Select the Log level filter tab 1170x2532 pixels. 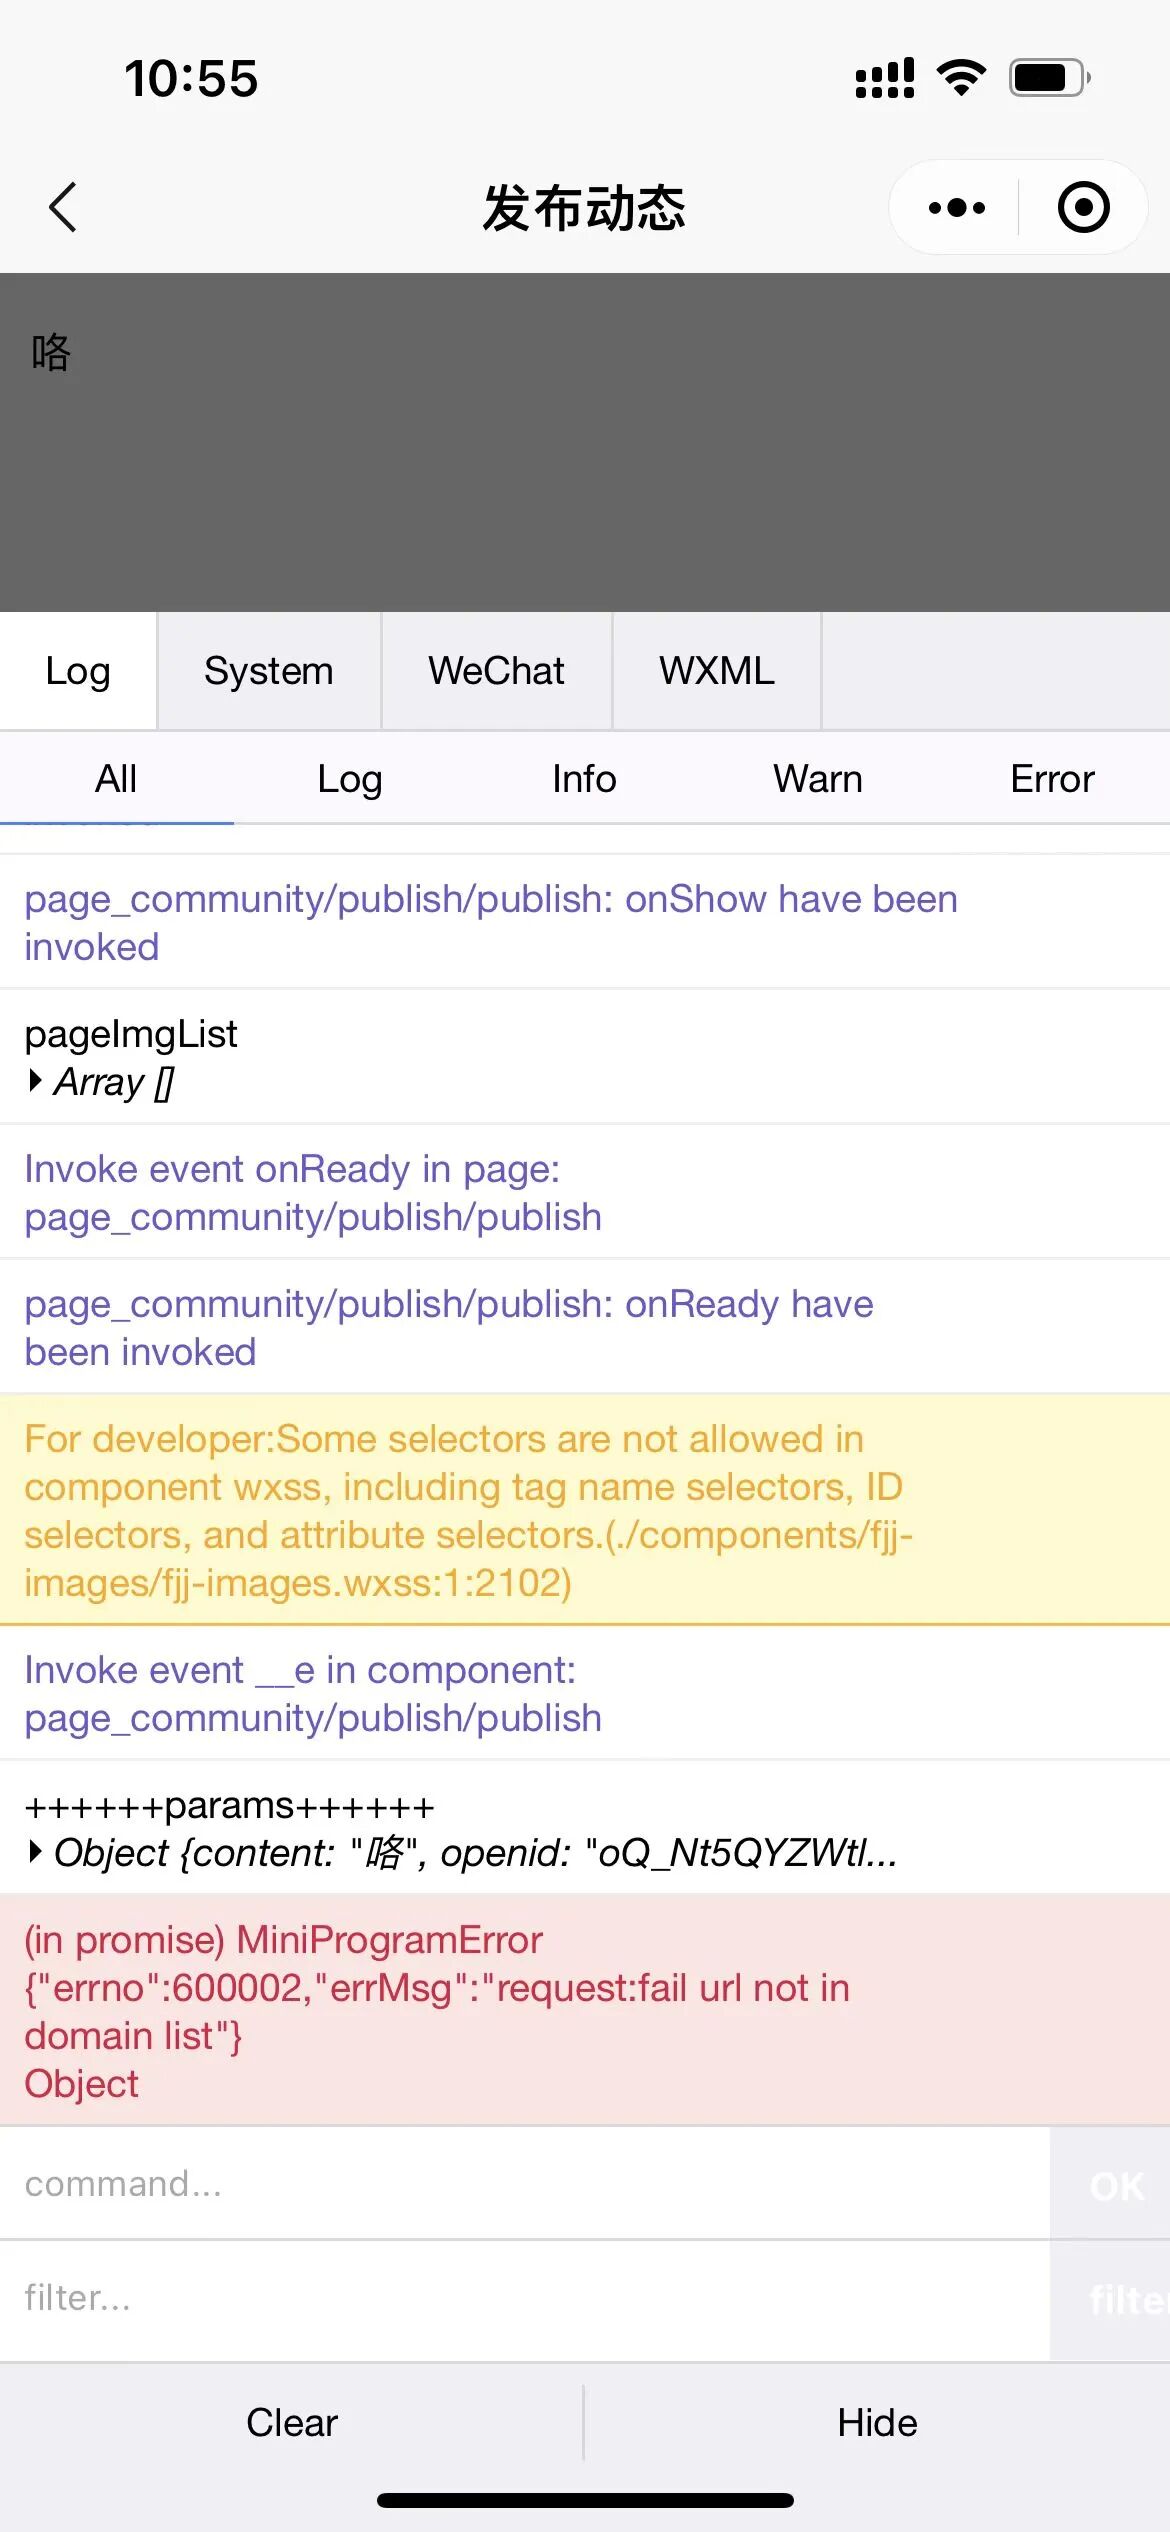click(350, 779)
